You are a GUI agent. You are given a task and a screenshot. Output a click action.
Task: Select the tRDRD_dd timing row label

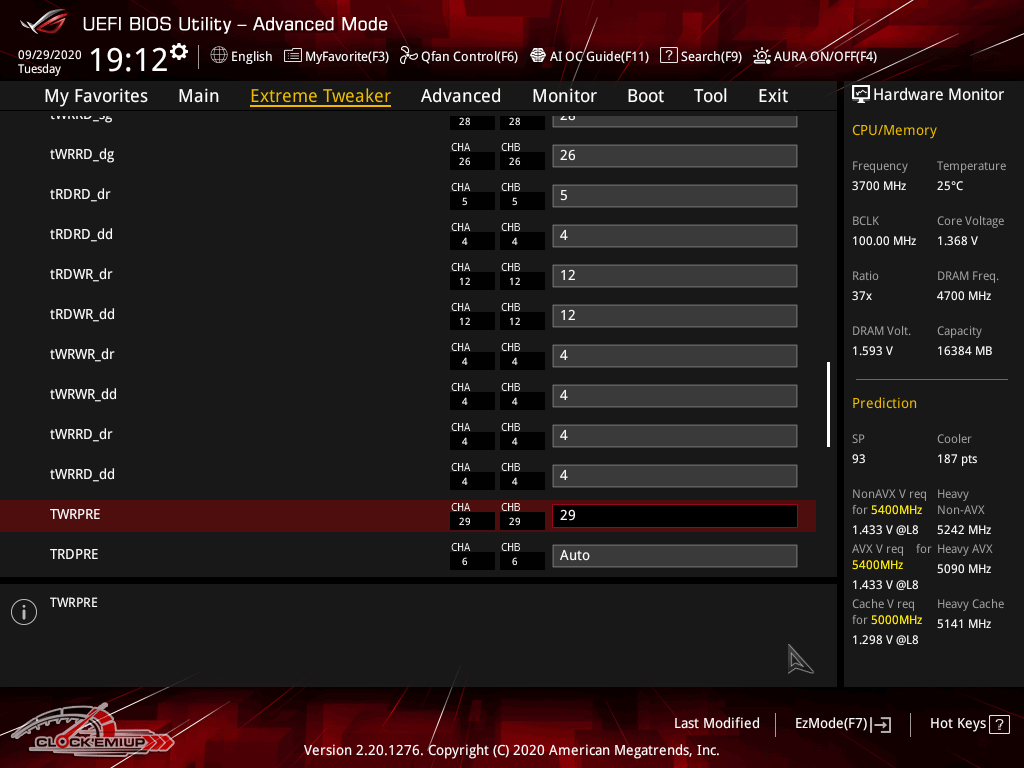(x=81, y=235)
